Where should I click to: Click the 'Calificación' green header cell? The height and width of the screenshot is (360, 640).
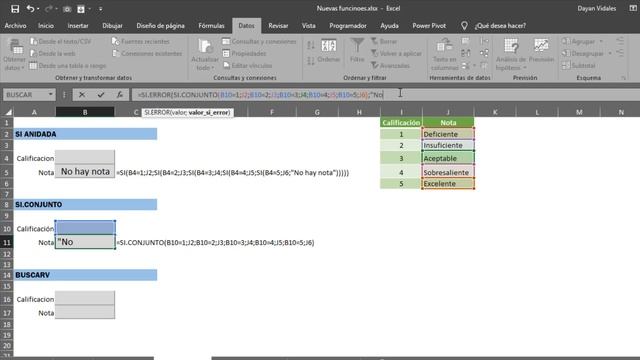401,122
